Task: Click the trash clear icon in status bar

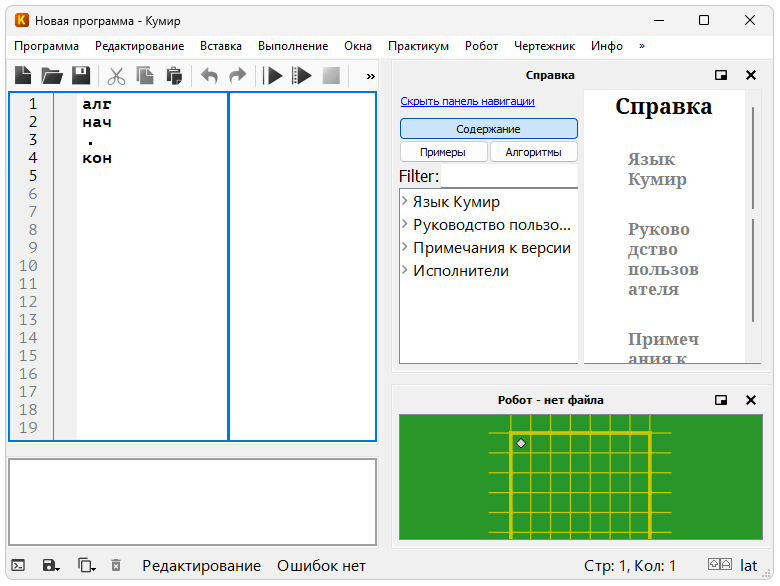Action: click(116, 565)
